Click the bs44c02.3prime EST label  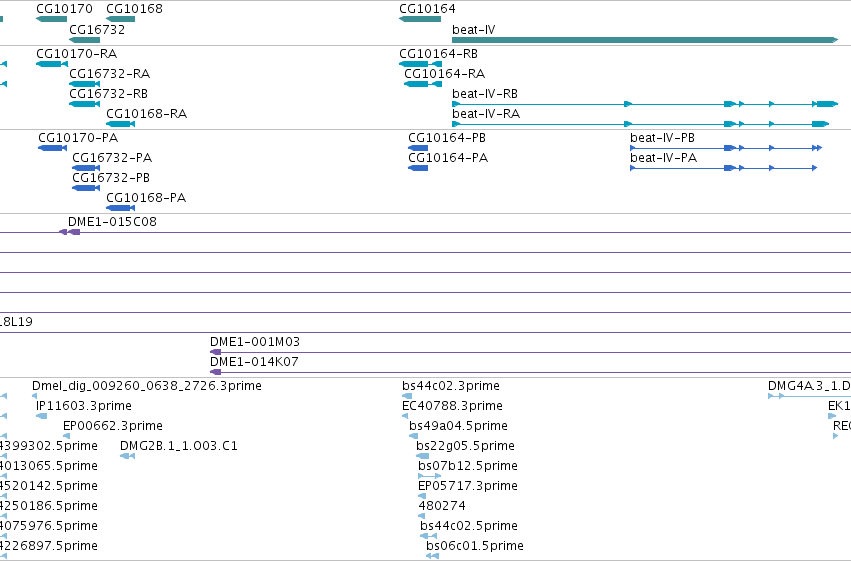(451, 386)
